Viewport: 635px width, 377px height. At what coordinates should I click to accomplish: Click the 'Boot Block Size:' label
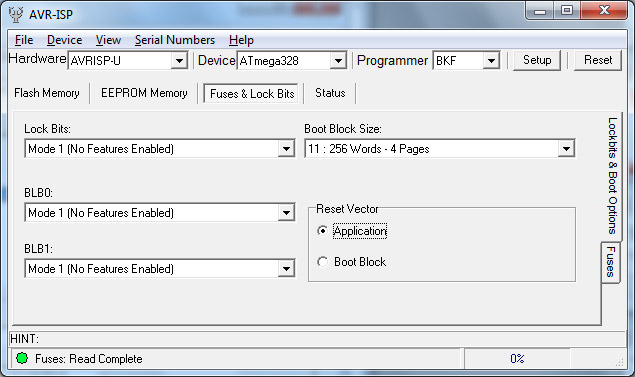point(343,129)
